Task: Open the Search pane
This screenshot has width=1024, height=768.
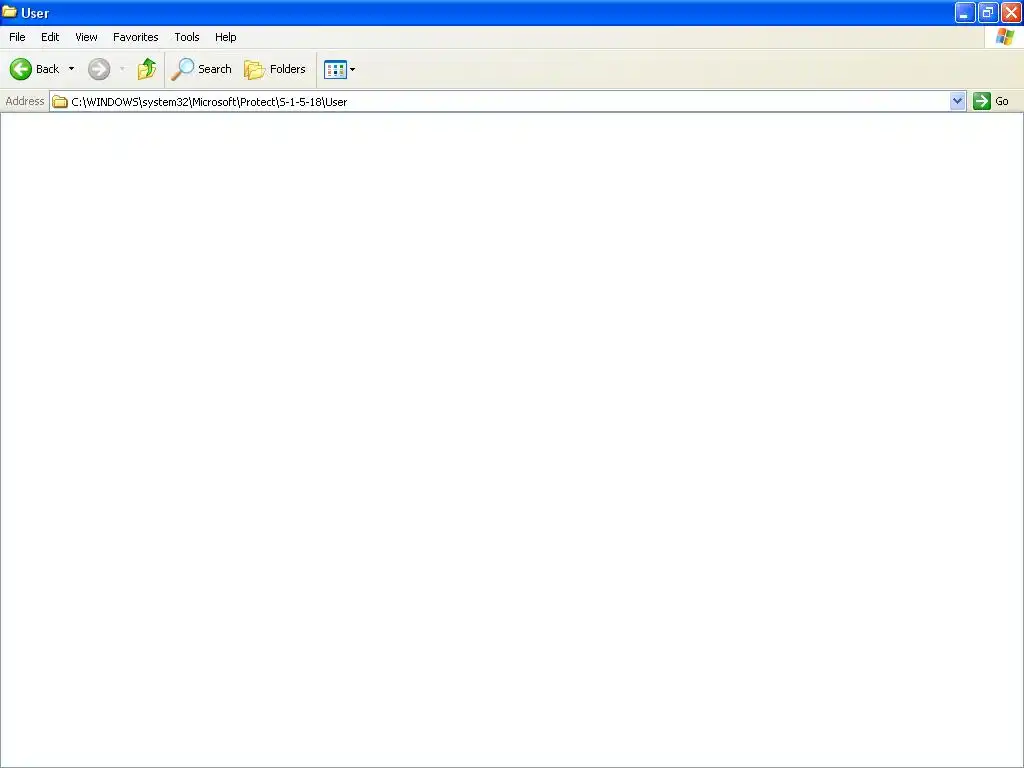Action: click(201, 69)
